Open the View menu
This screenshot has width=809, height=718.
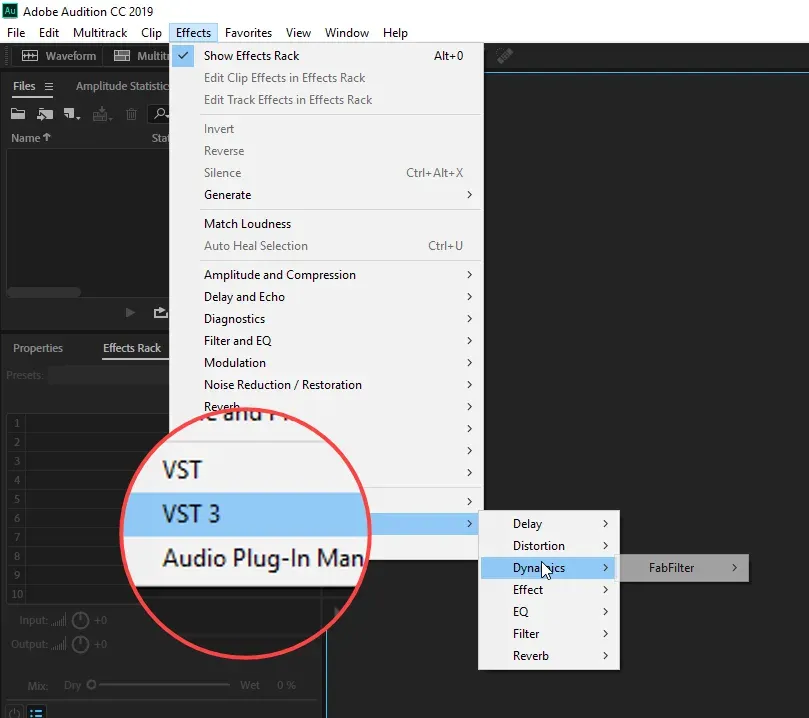pyautogui.click(x=298, y=33)
